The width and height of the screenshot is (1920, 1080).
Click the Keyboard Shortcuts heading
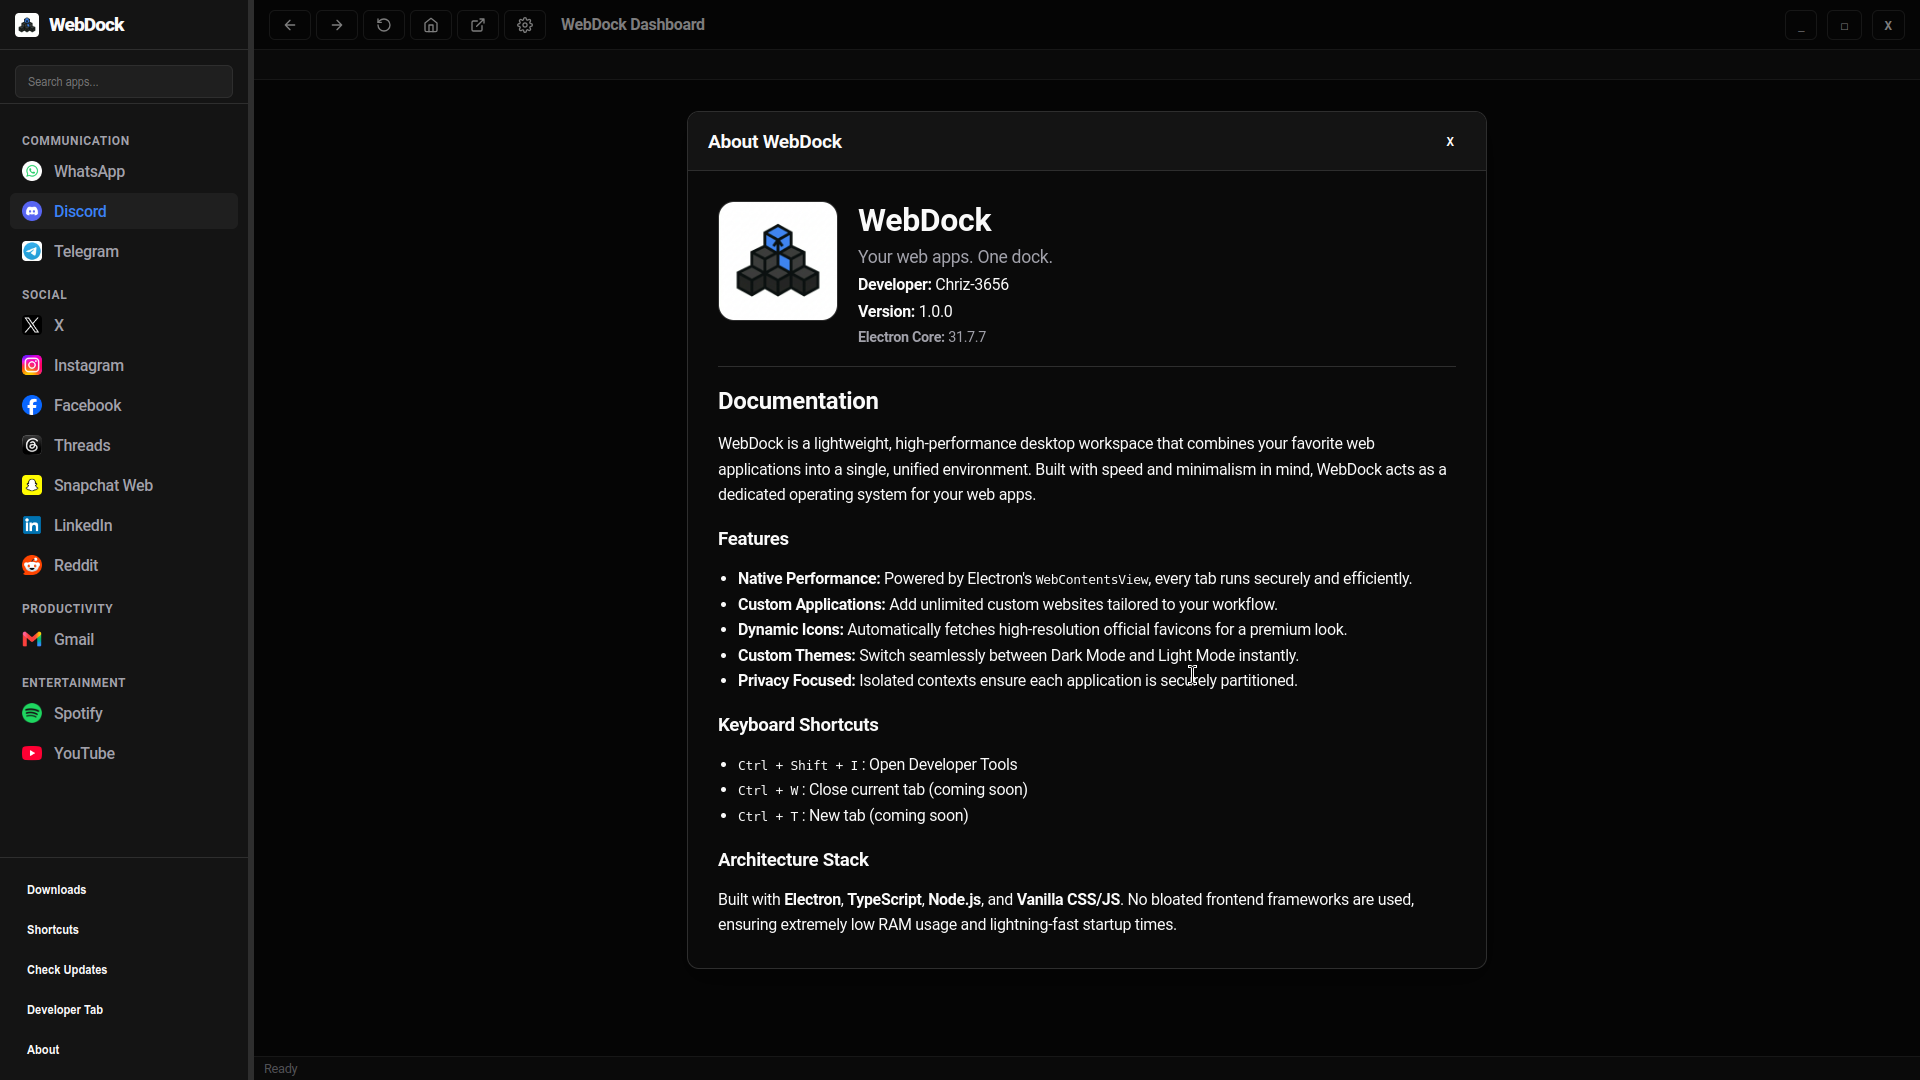click(798, 725)
